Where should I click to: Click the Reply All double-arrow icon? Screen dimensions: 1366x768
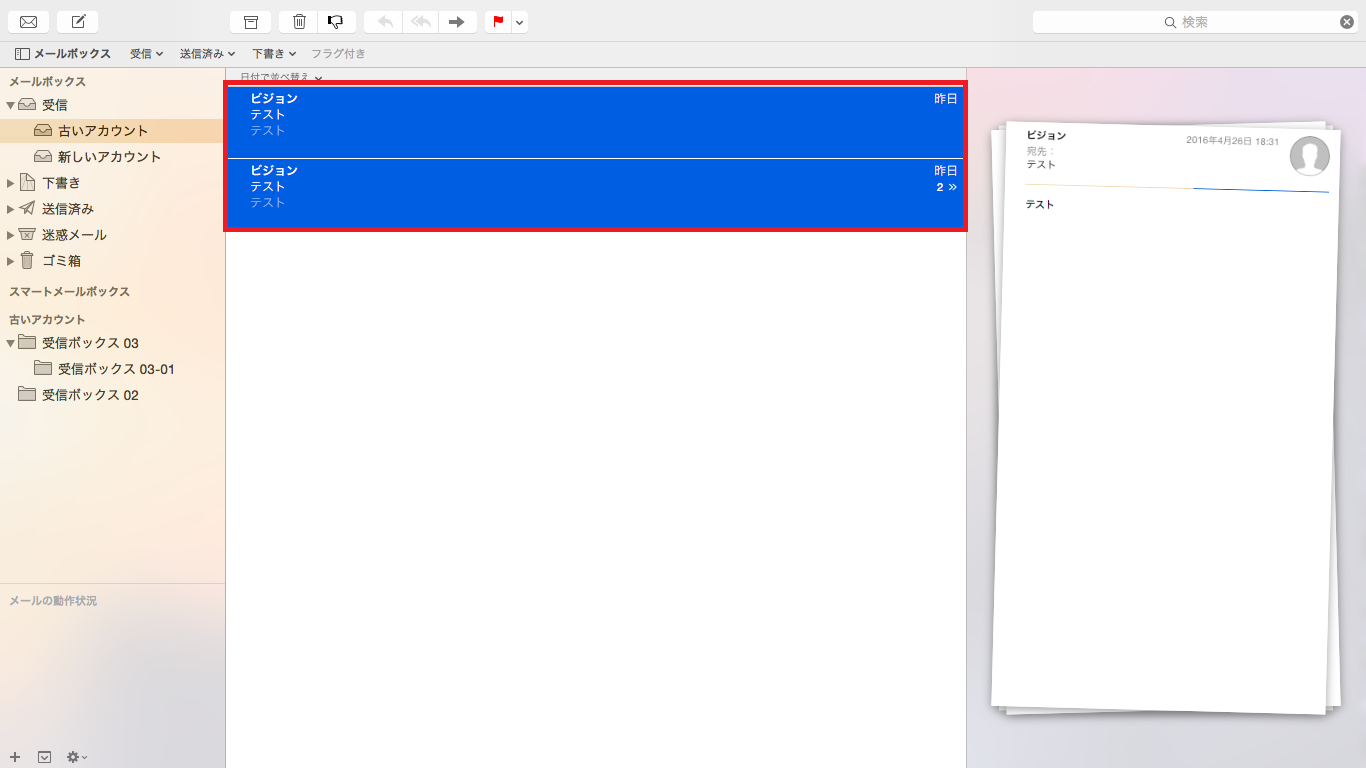[420, 22]
